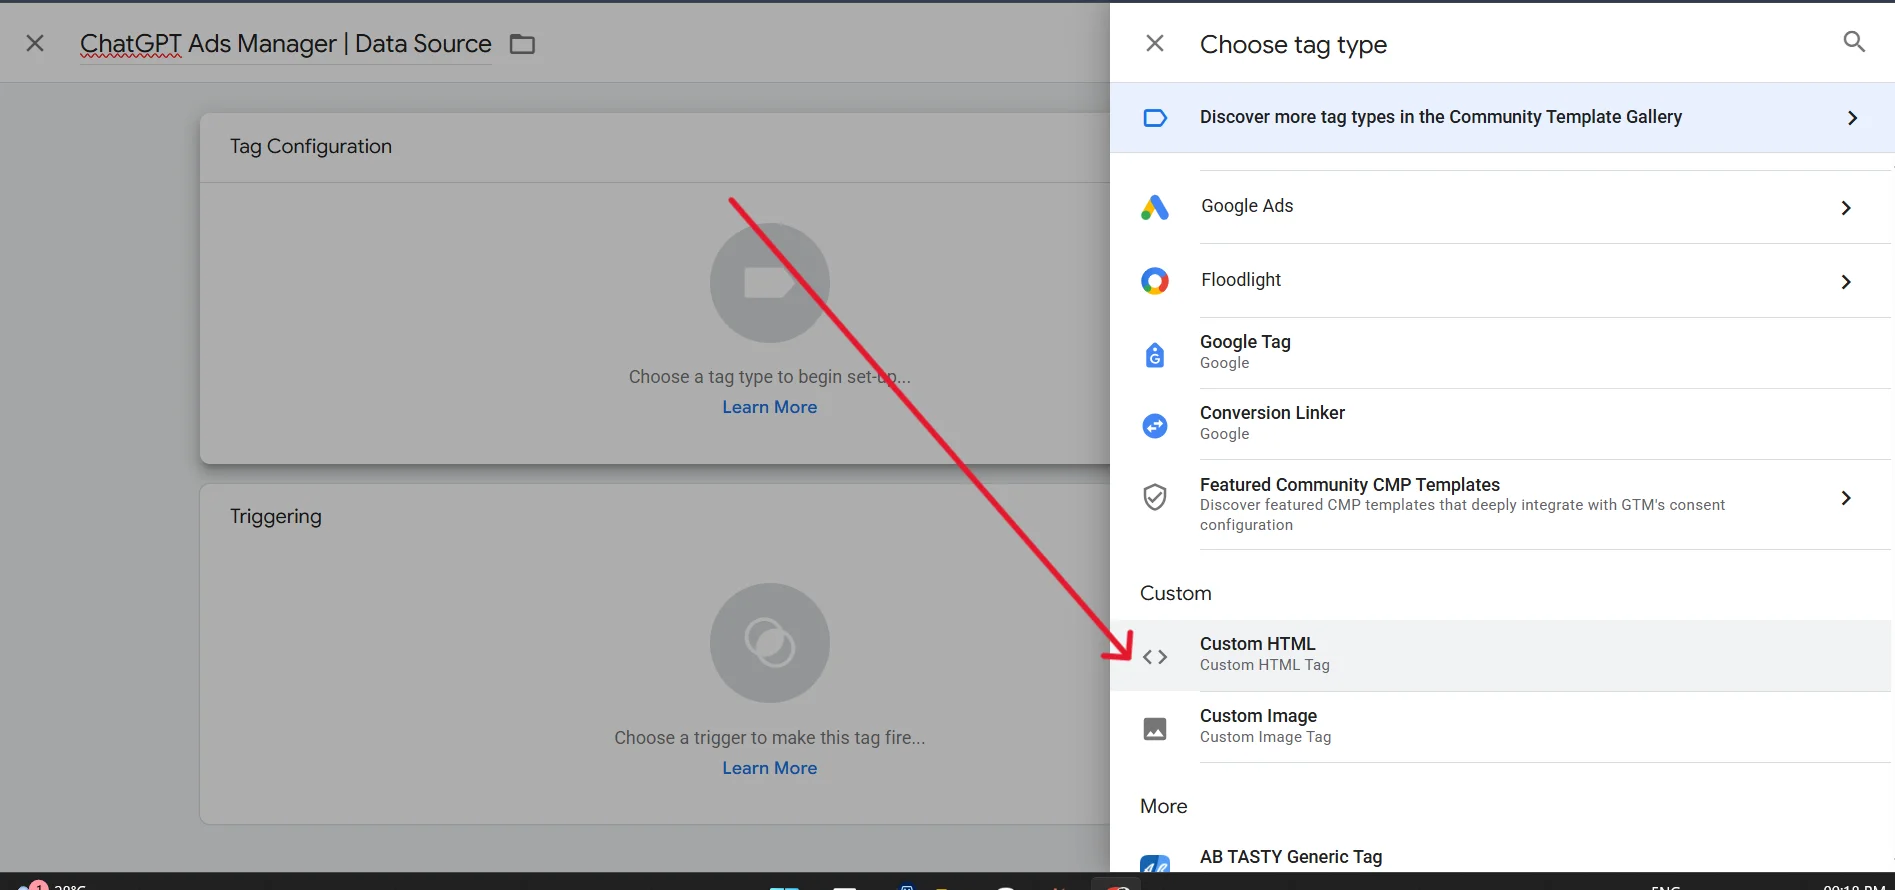Click the tag type placeholder circle
1895x890 pixels.
(770, 283)
